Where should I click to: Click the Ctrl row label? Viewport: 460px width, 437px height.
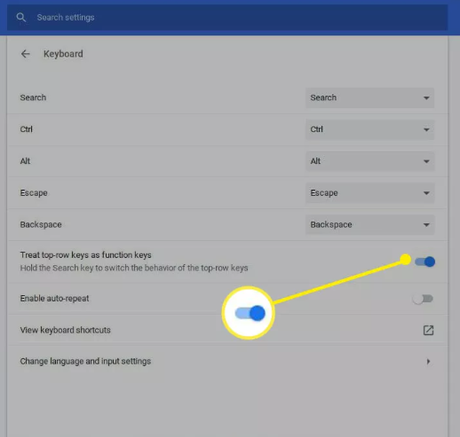tap(26, 129)
